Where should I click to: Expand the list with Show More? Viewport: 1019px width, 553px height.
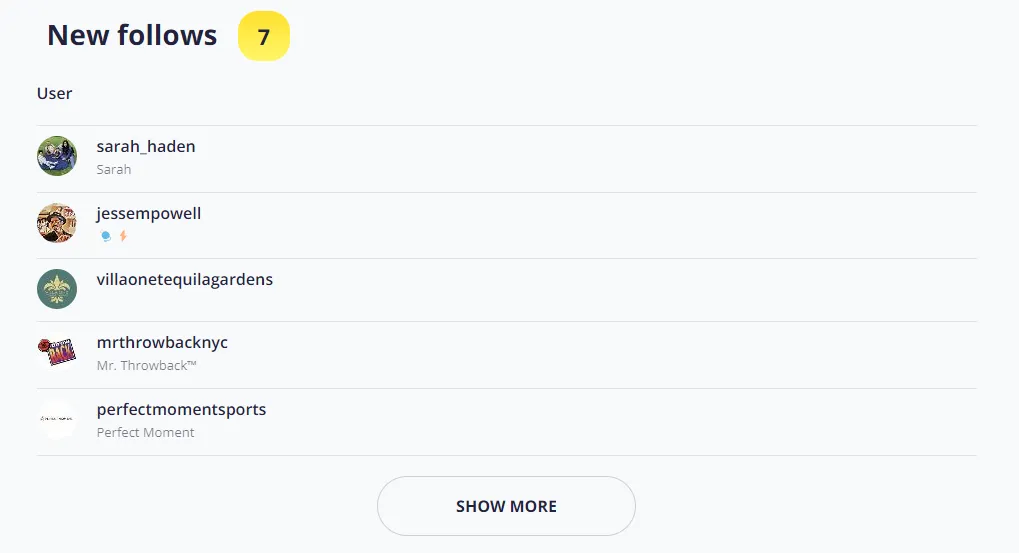tap(506, 506)
